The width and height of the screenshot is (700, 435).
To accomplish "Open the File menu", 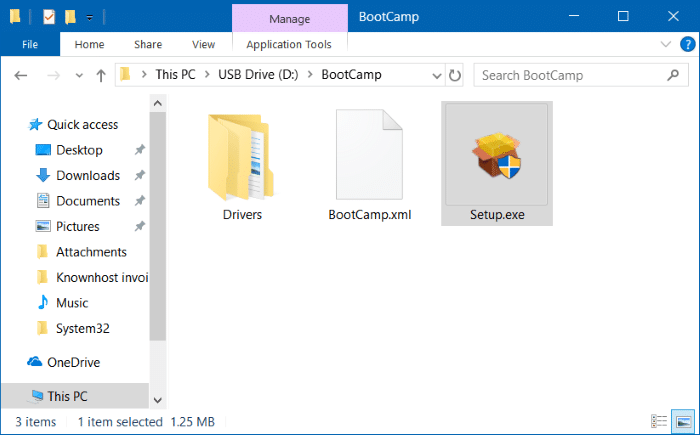I will (30, 44).
